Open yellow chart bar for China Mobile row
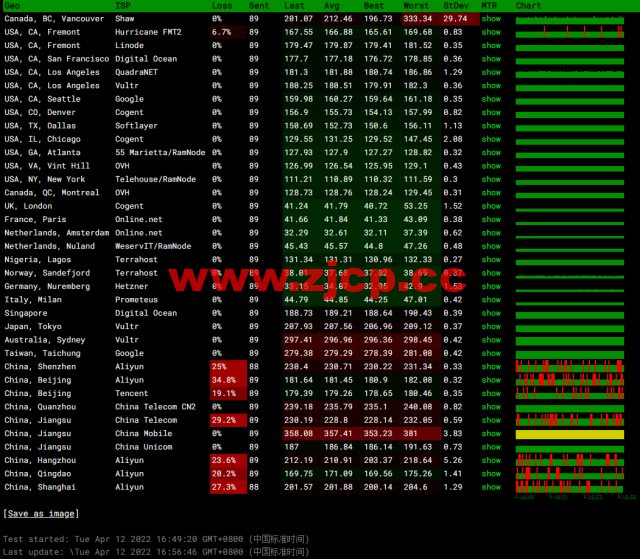Image resolution: width=640 pixels, height=559 pixels. [x=570, y=434]
